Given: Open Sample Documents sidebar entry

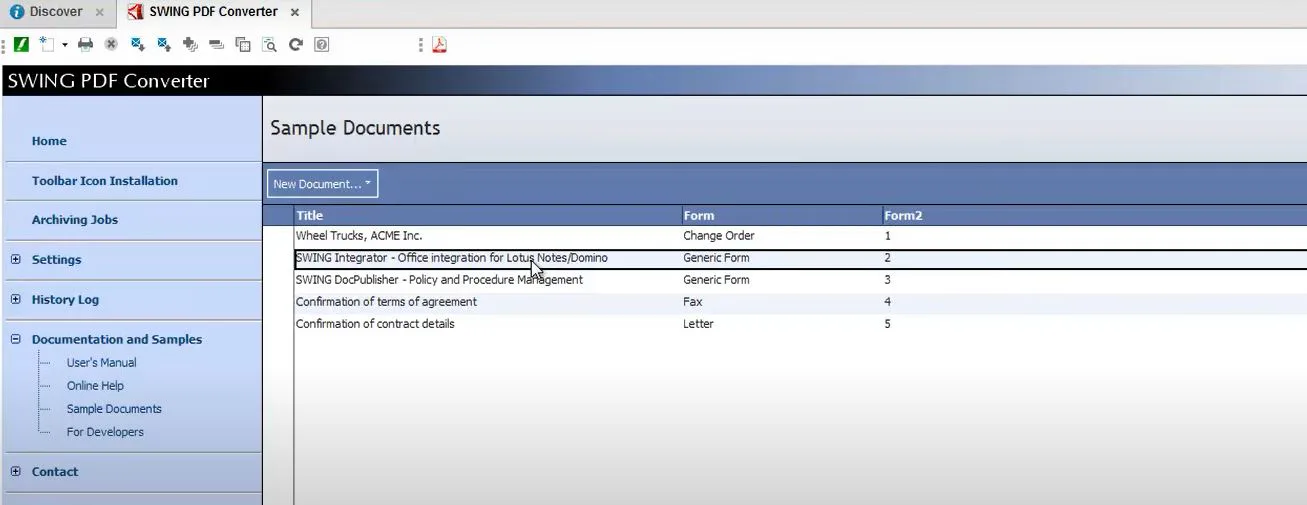Looking at the screenshot, I should click(x=114, y=409).
